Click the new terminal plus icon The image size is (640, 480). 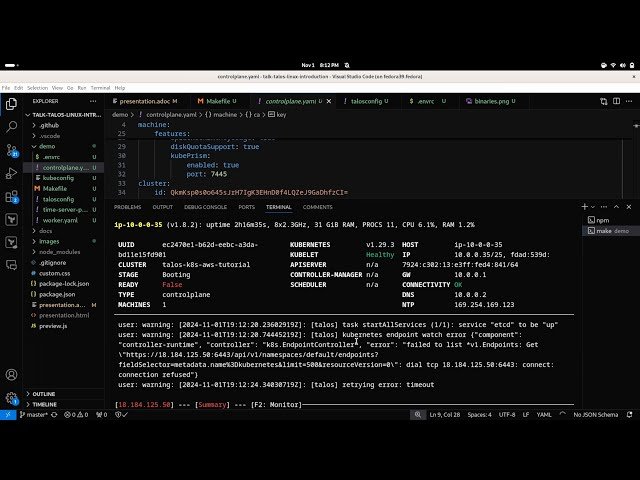tap(584, 206)
